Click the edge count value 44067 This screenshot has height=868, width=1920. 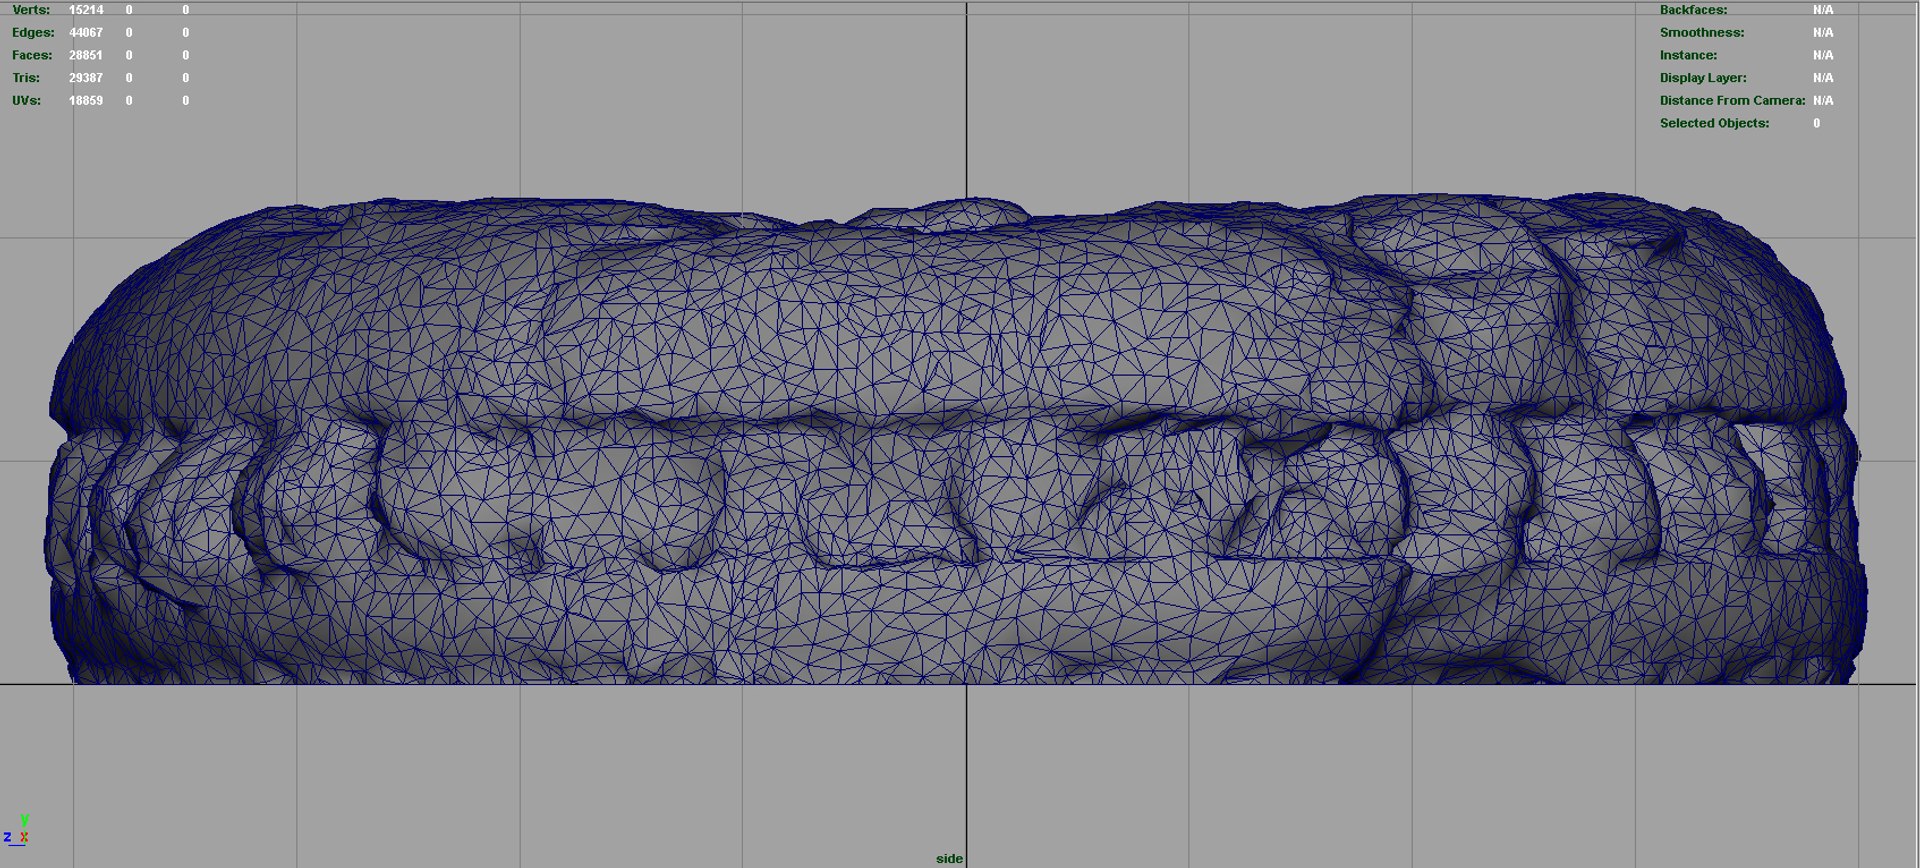point(86,33)
